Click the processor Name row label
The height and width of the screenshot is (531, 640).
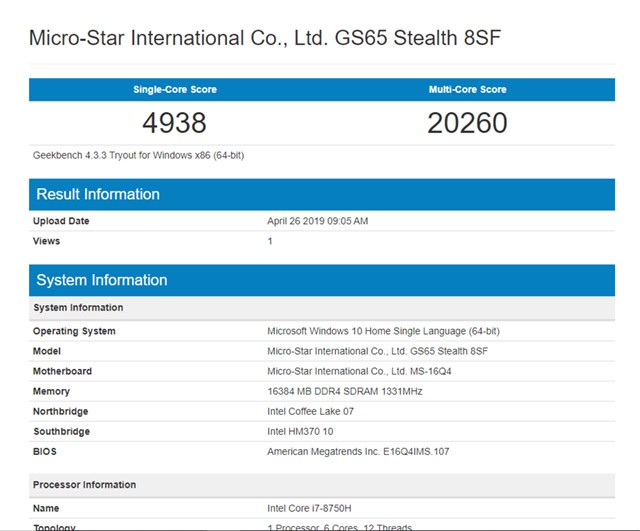coord(46,508)
